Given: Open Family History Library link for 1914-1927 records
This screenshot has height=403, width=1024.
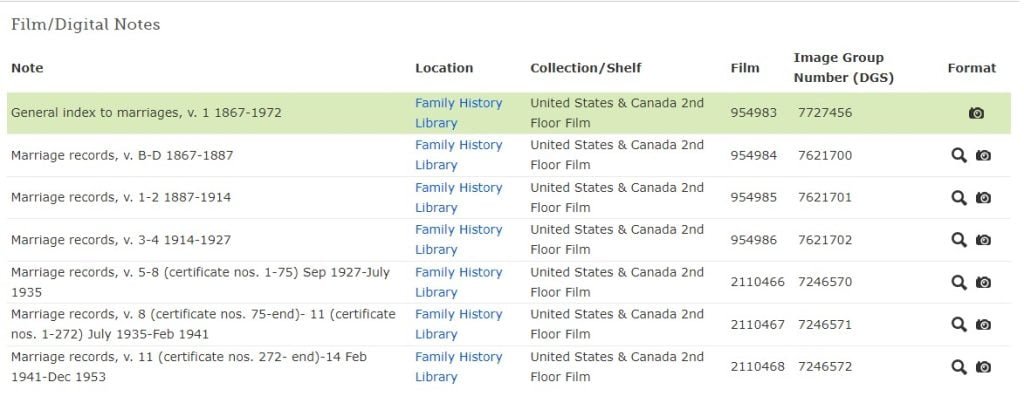Looking at the screenshot, I should [x=458, y=240].
